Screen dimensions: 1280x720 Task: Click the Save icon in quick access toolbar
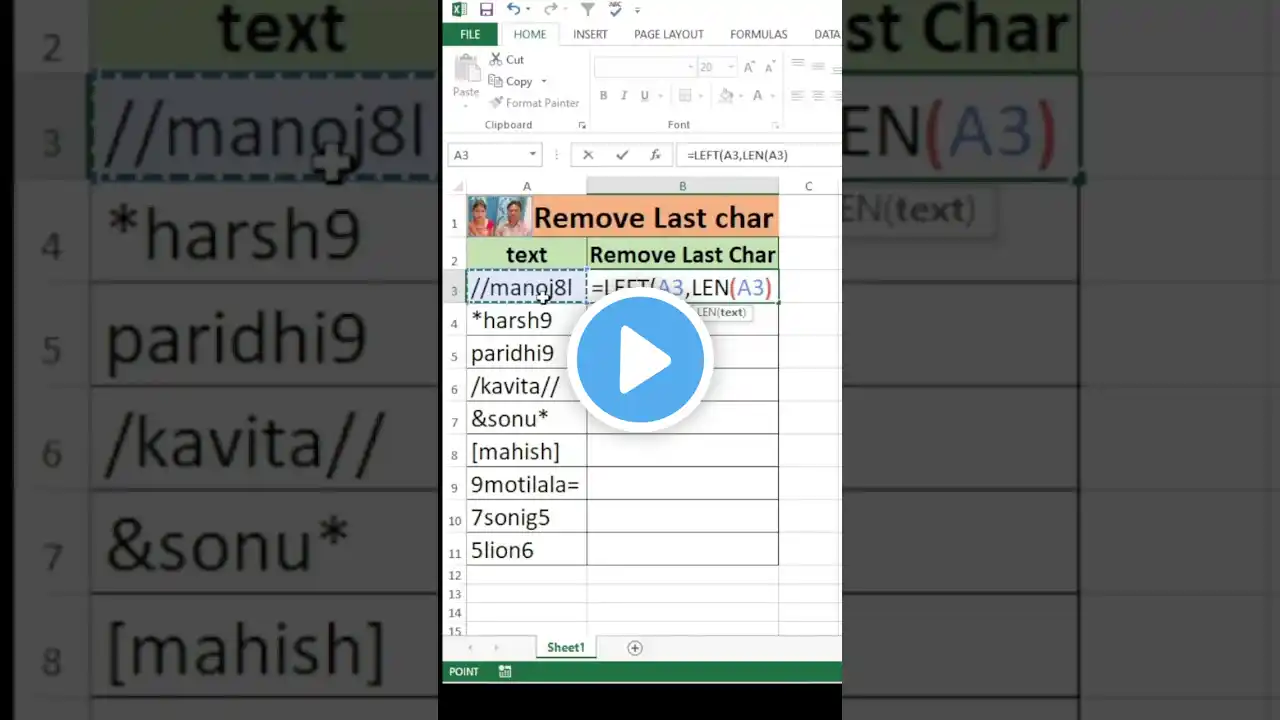click(487, 9)
